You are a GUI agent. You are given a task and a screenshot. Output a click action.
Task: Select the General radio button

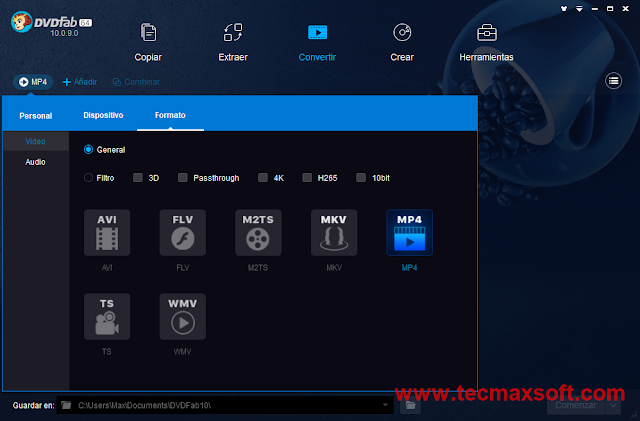tap(88, 149)
